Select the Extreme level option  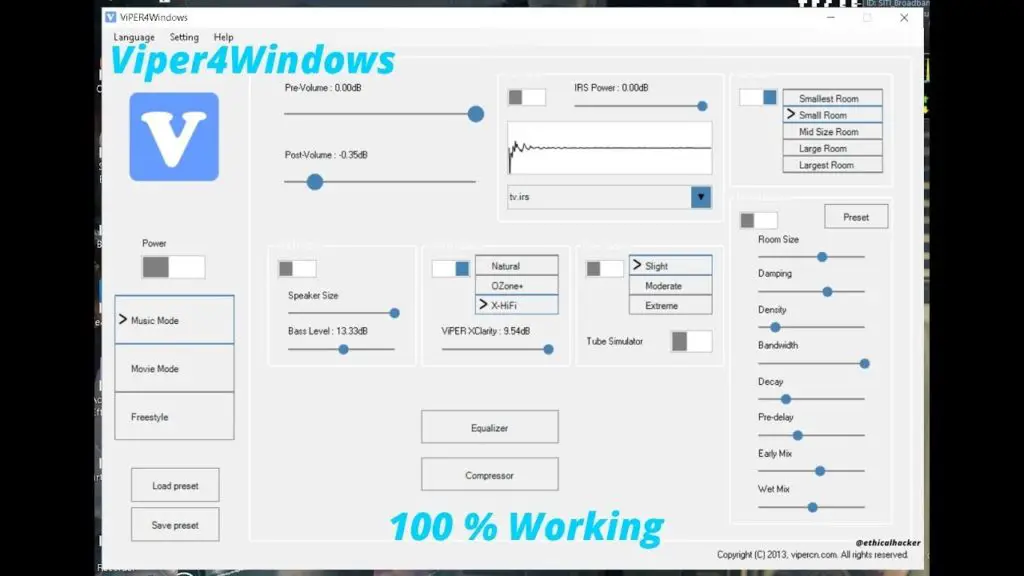pyautogui.click(x=671, y=305)
